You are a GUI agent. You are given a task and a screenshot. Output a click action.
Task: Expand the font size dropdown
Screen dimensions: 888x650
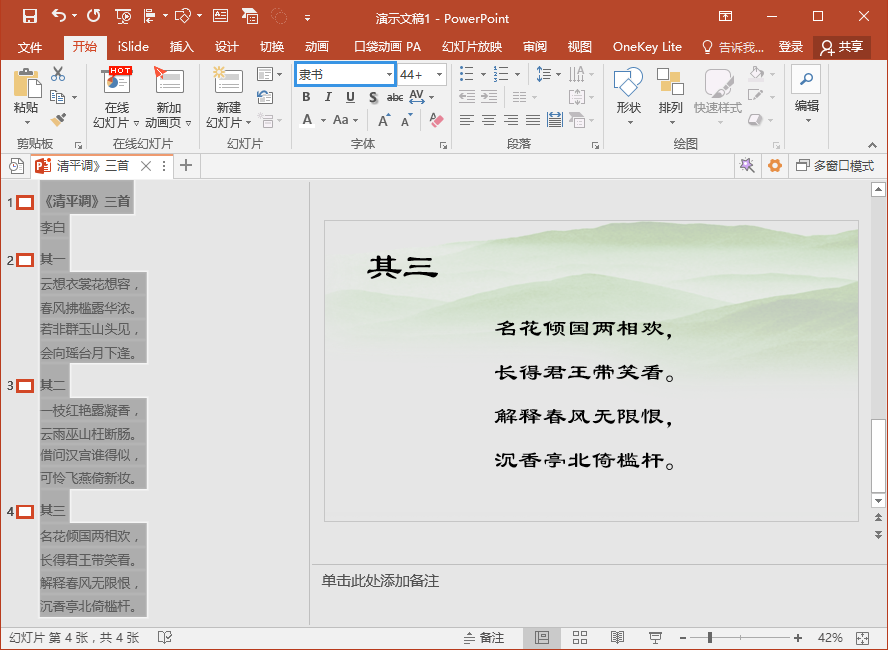439,75
